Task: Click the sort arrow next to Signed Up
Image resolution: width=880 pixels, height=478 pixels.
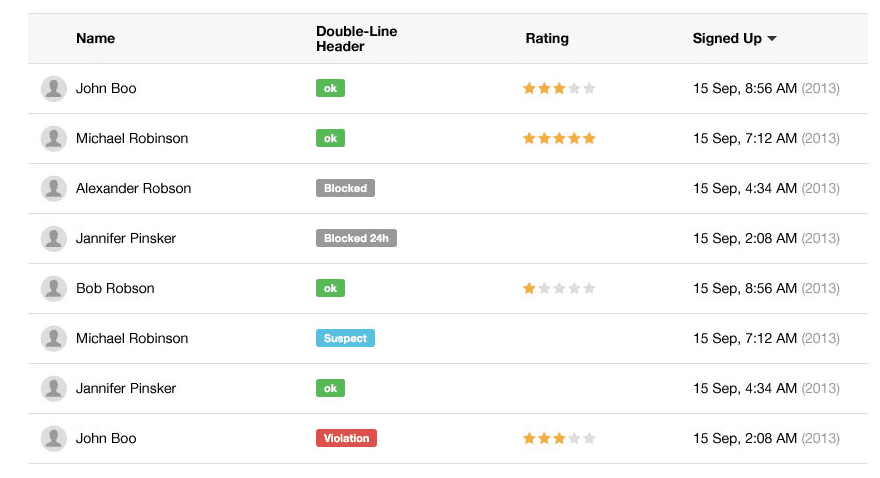Action: pos(772,39)
